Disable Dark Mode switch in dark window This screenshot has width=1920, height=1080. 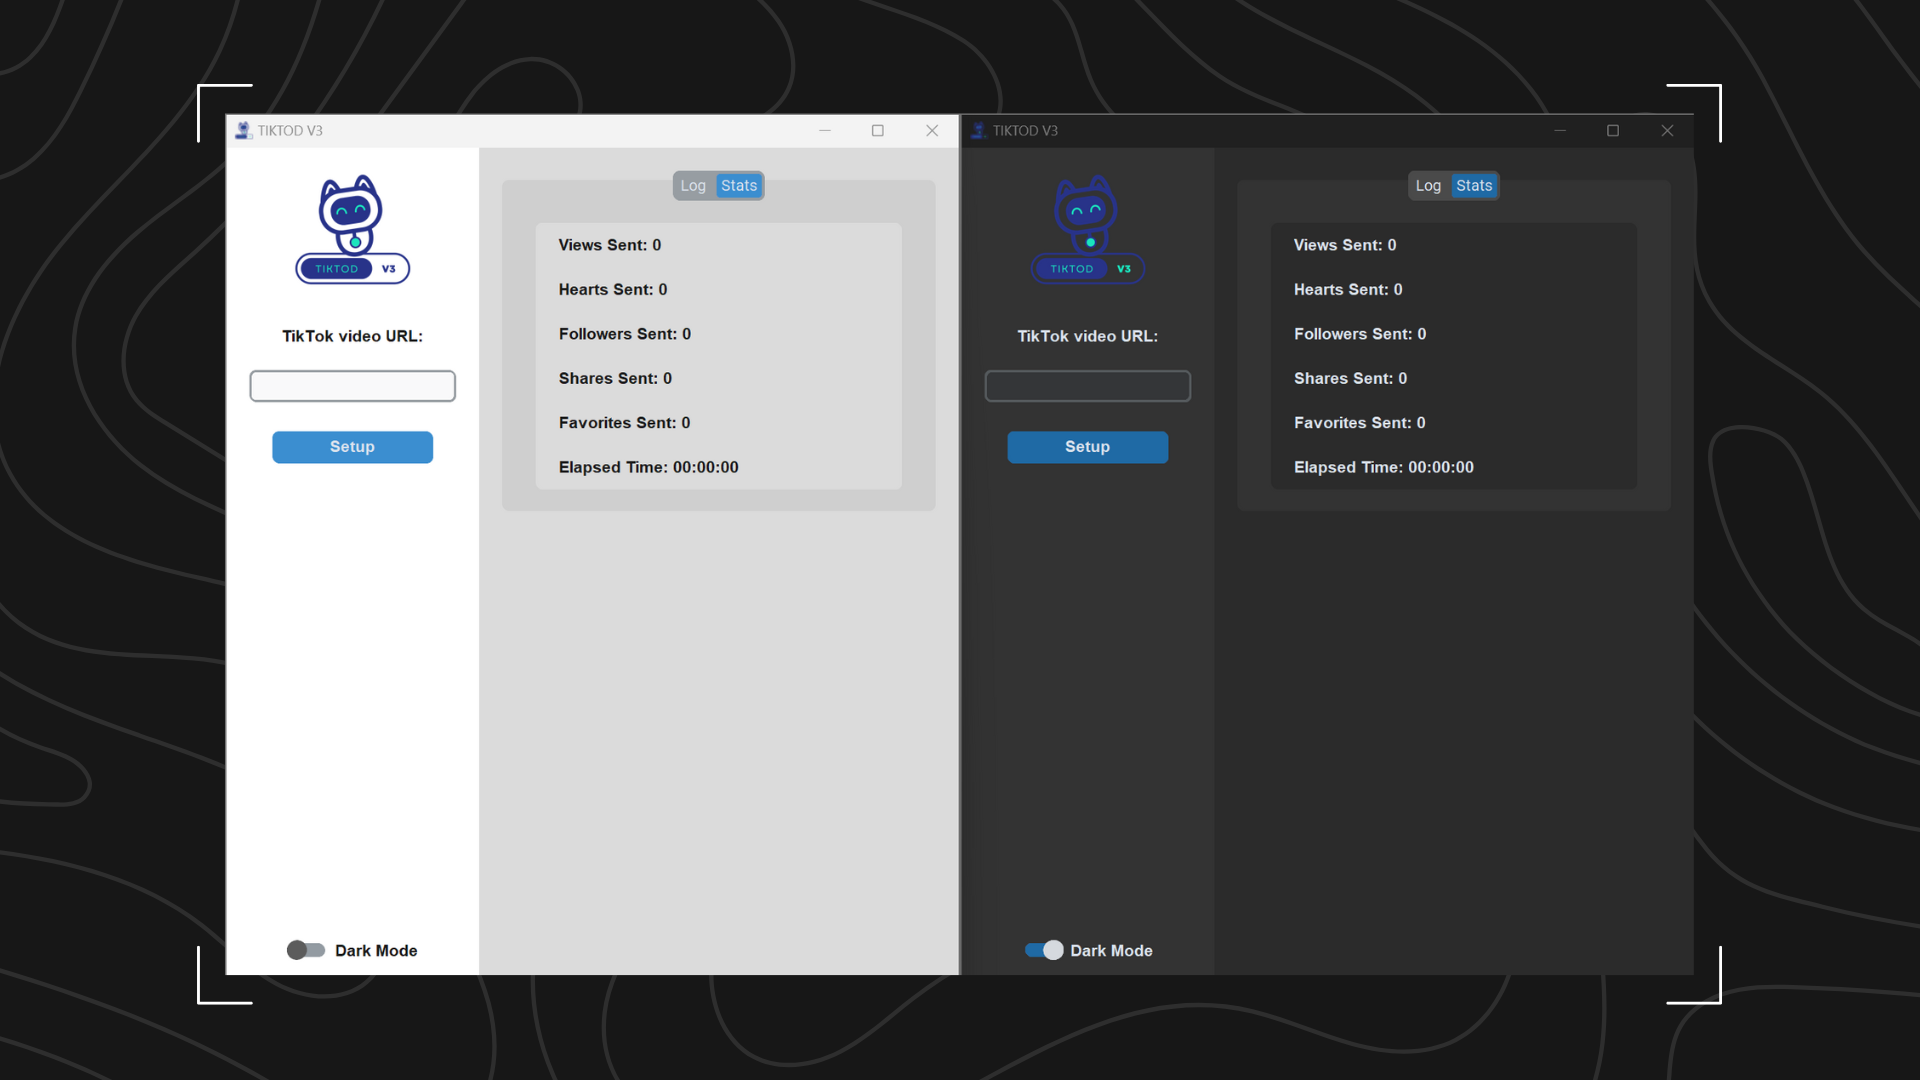pyautogui.click(x=1043, y=950)
